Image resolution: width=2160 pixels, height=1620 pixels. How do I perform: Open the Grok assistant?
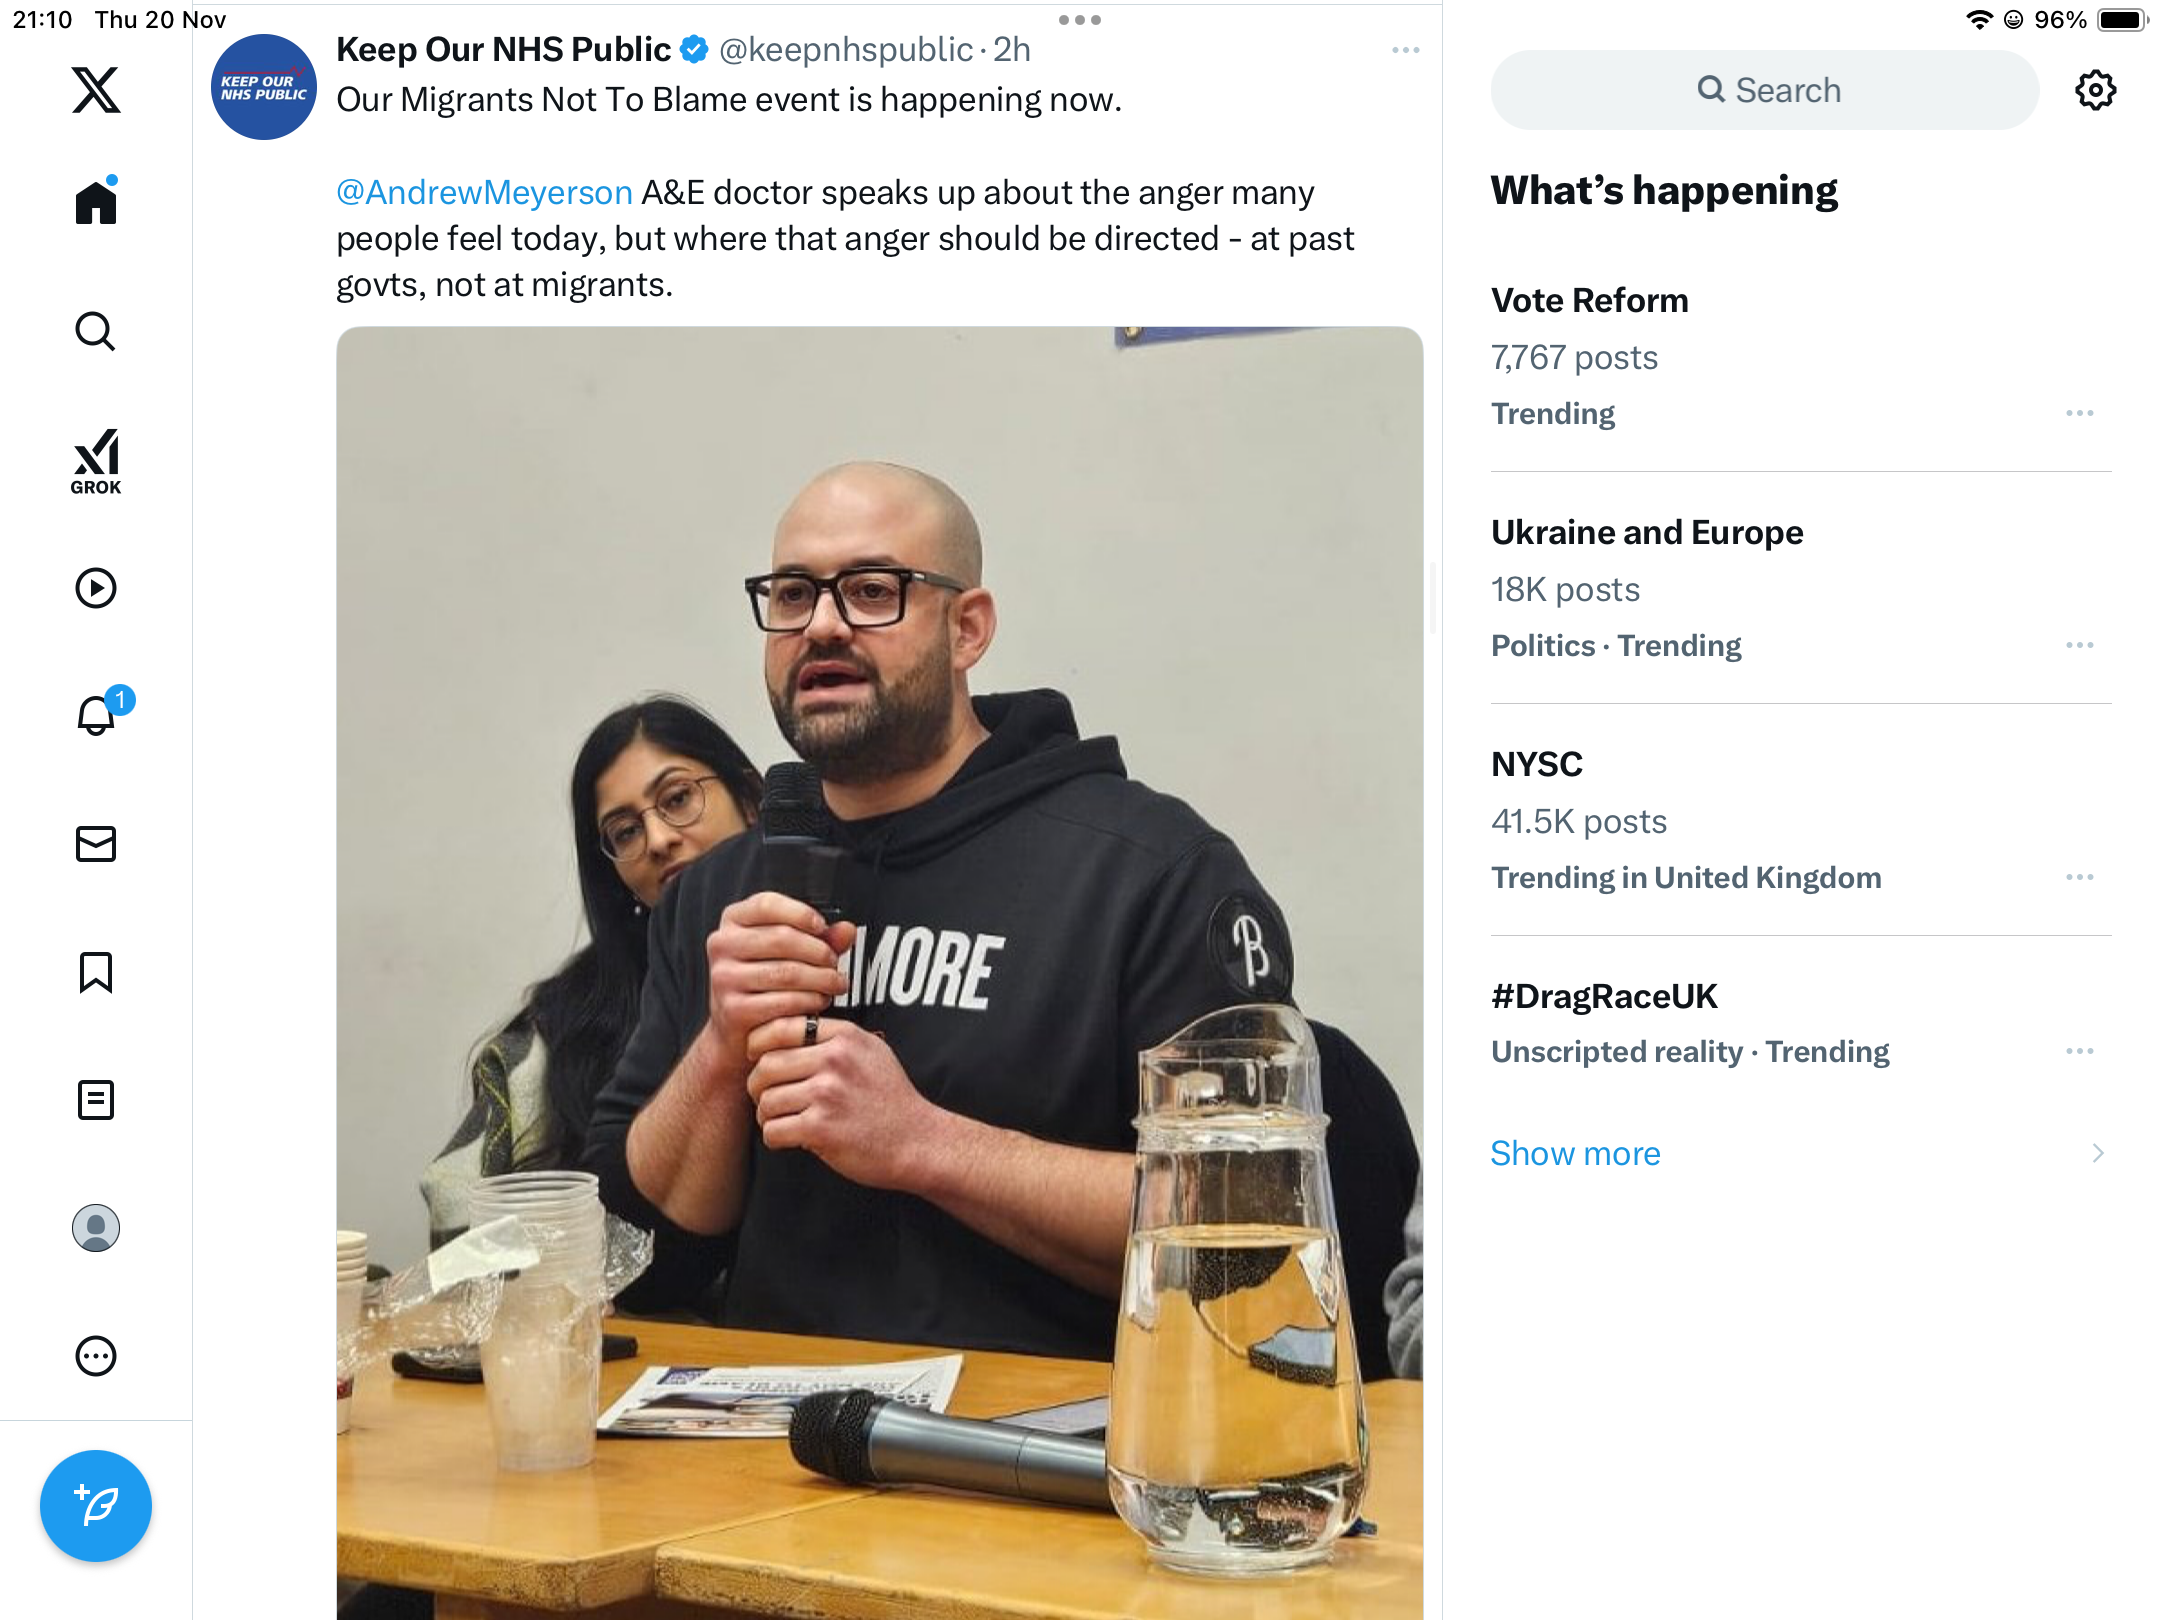pos(96,461)
